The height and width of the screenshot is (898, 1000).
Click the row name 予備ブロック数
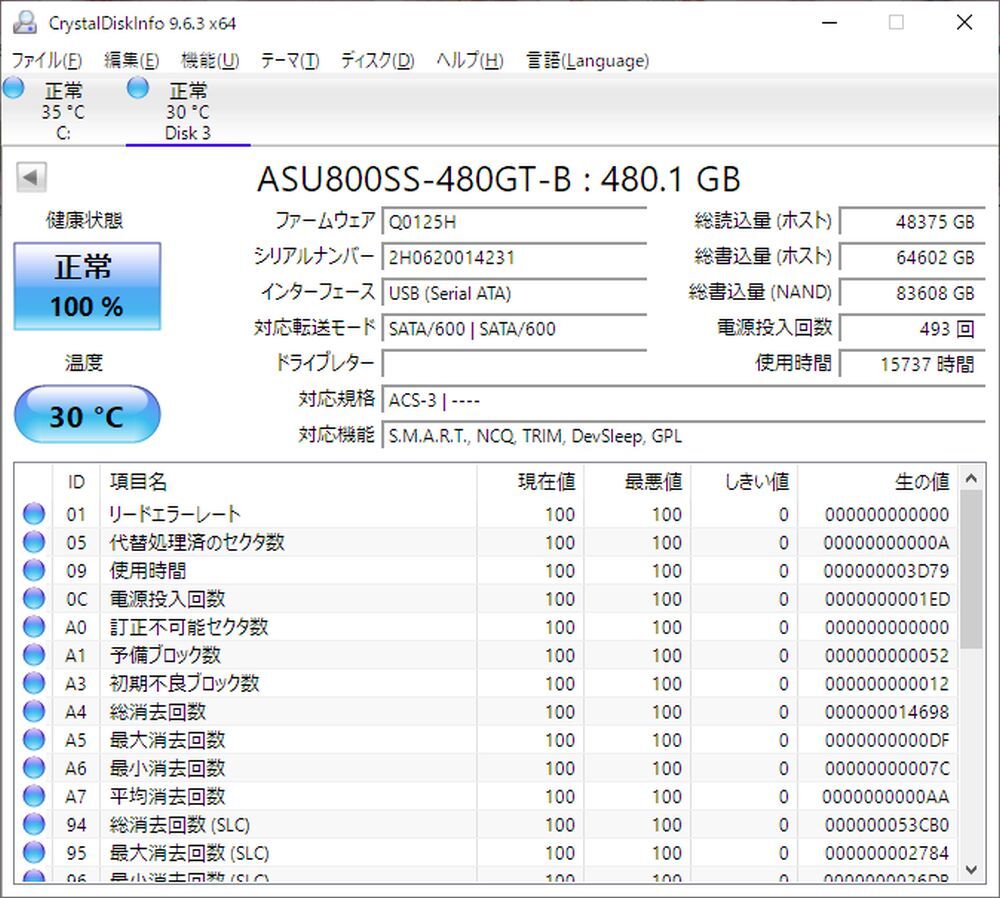pyautogui.click(x=165, y=655)
